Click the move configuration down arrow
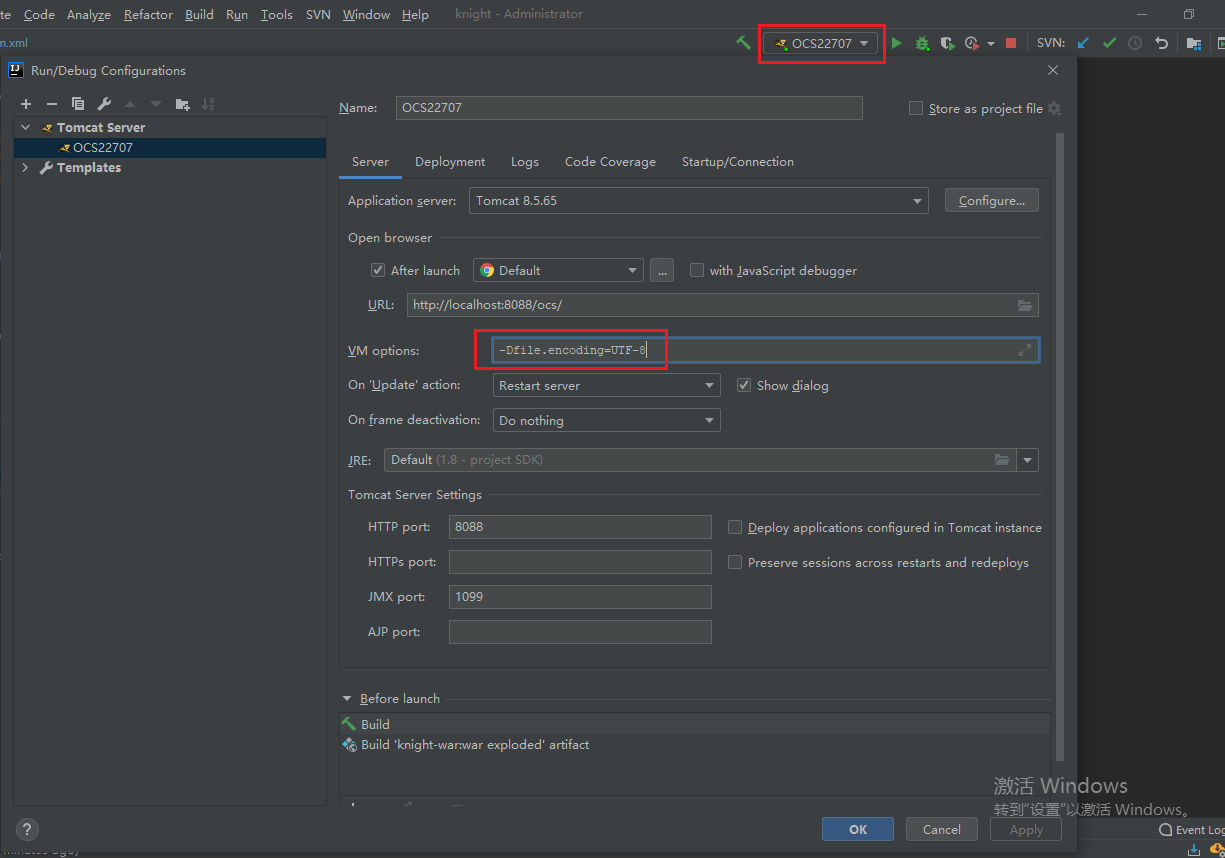The height and width of the screenshot is (858, 1225). pyautogui.click(x=156, y=104)
